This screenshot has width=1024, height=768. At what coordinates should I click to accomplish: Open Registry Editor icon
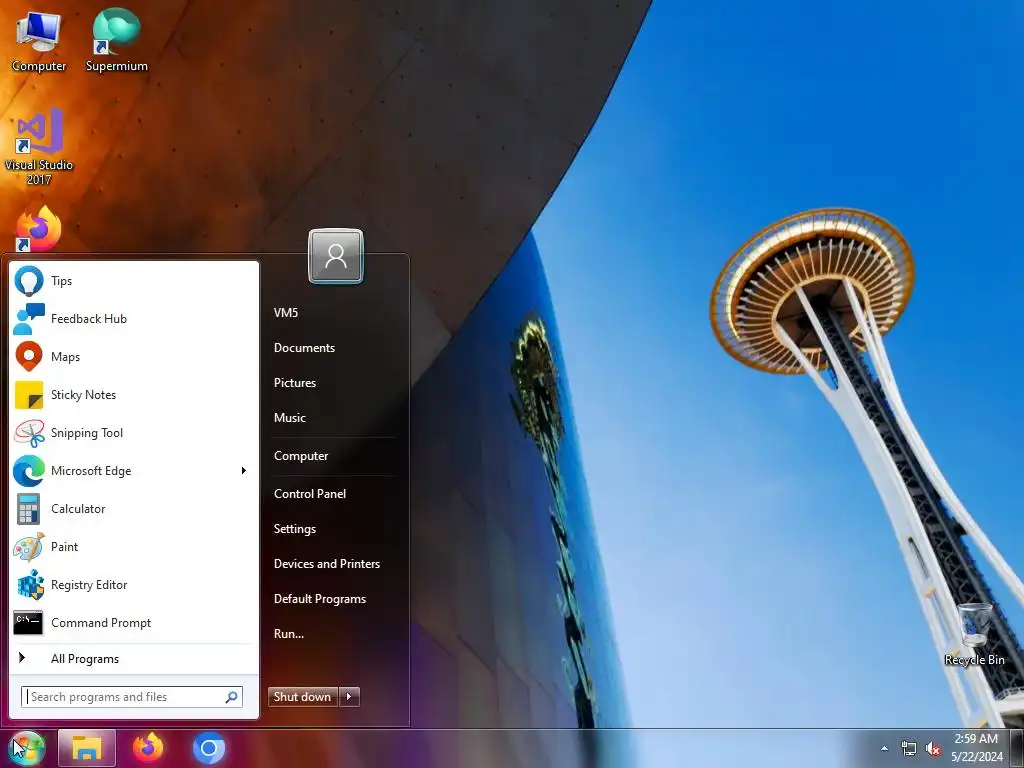click(x=29, y=585)
